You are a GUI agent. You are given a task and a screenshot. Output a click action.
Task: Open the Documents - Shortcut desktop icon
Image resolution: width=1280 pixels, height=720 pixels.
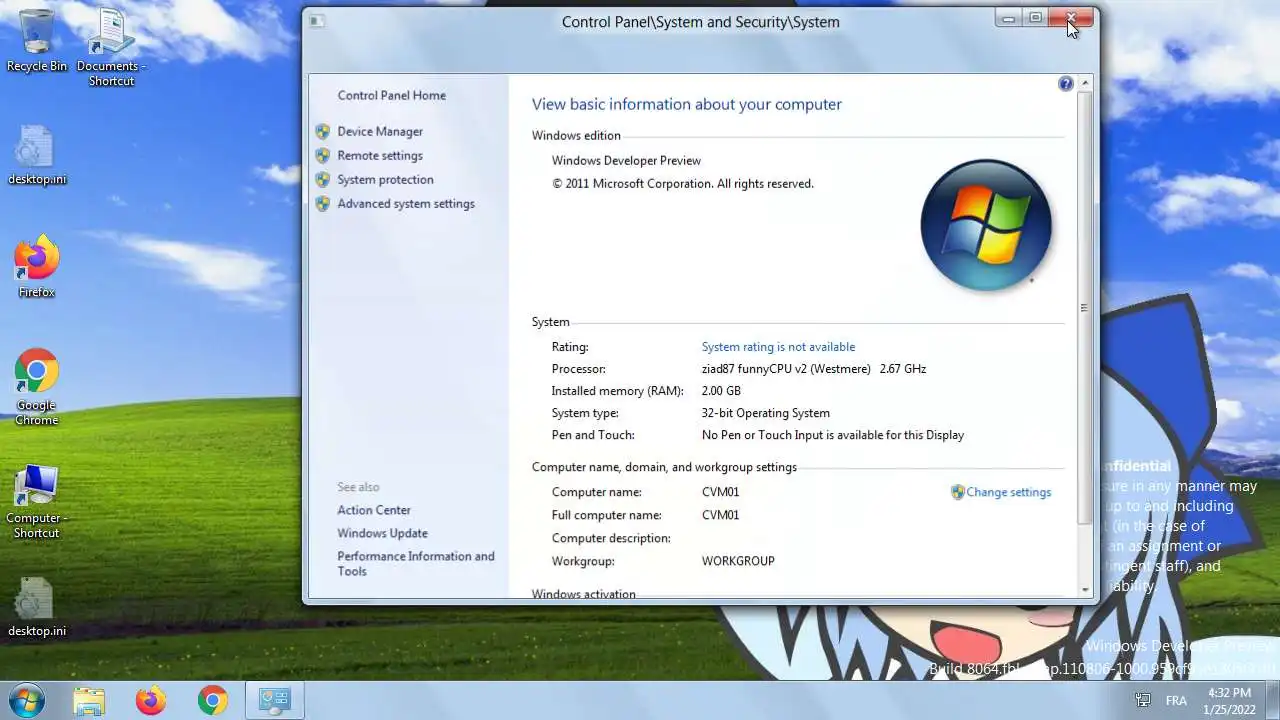111,46
